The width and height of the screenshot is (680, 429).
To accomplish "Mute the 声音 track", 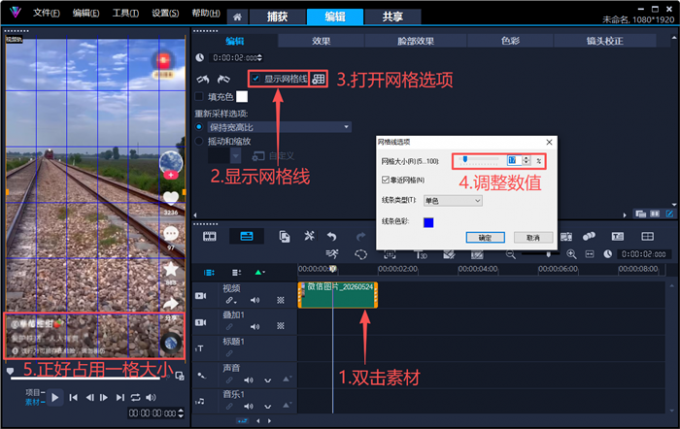I will coord(248,380).
